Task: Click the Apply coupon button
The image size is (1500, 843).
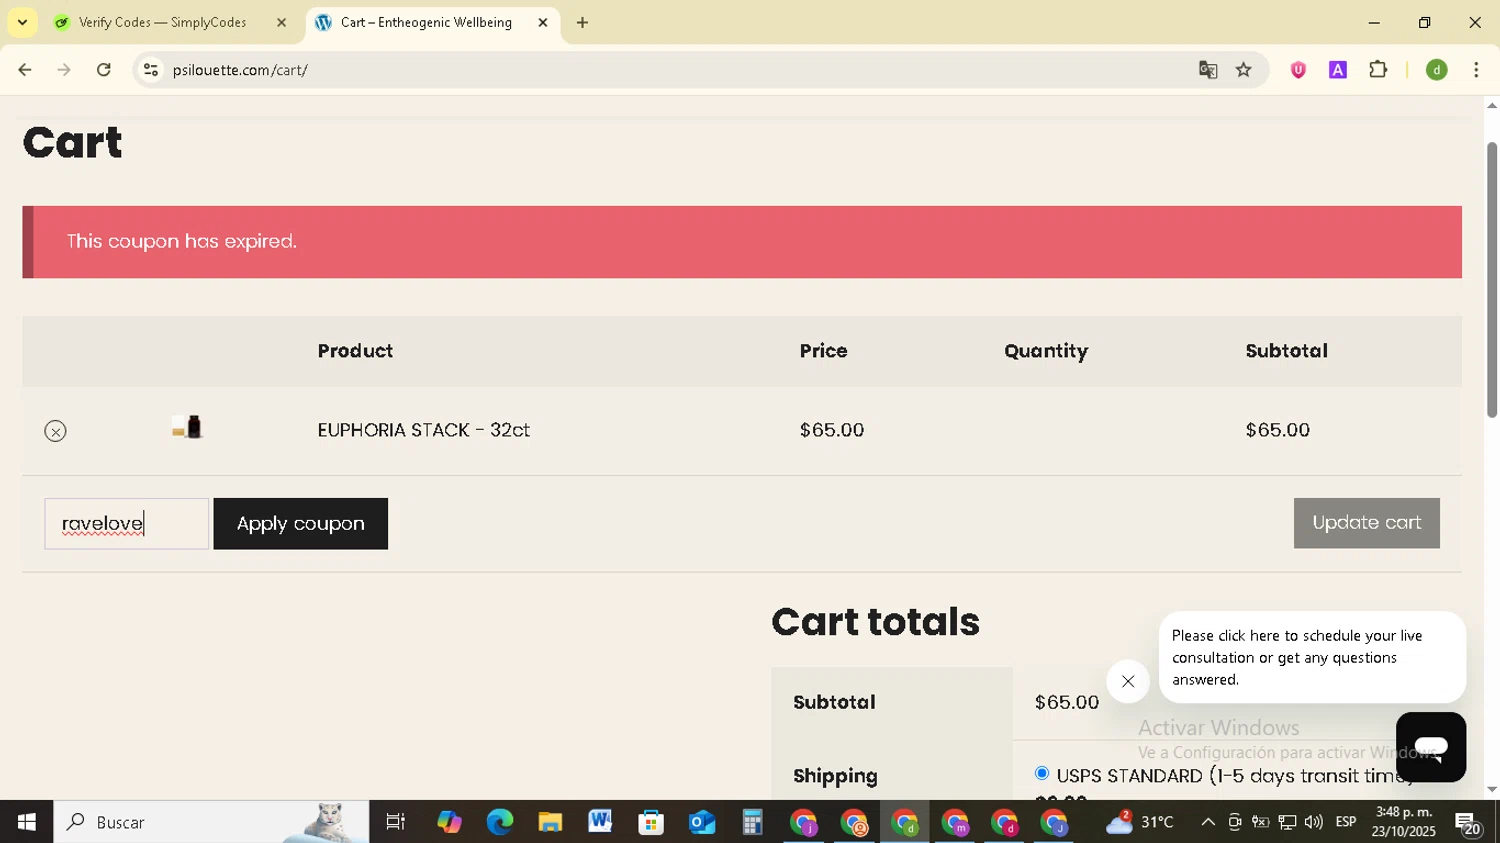Action: 300,524
